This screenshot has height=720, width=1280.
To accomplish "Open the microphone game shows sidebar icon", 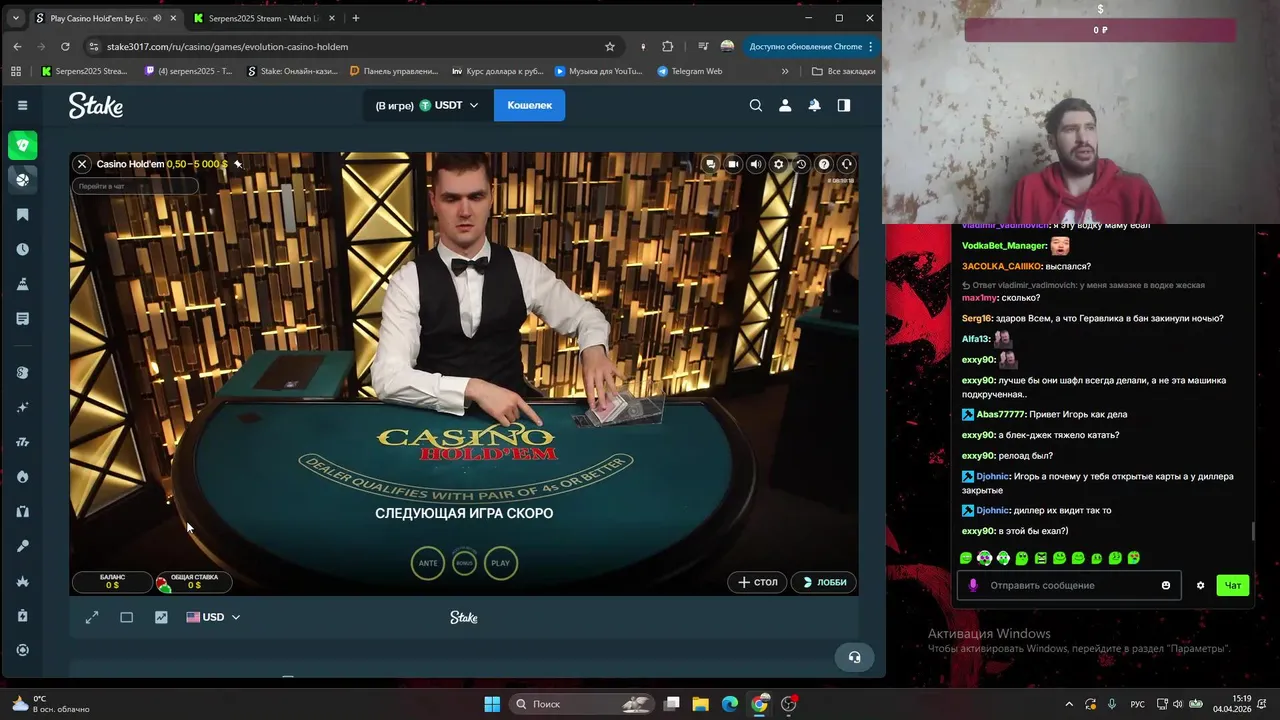I will tap(22, 546).
